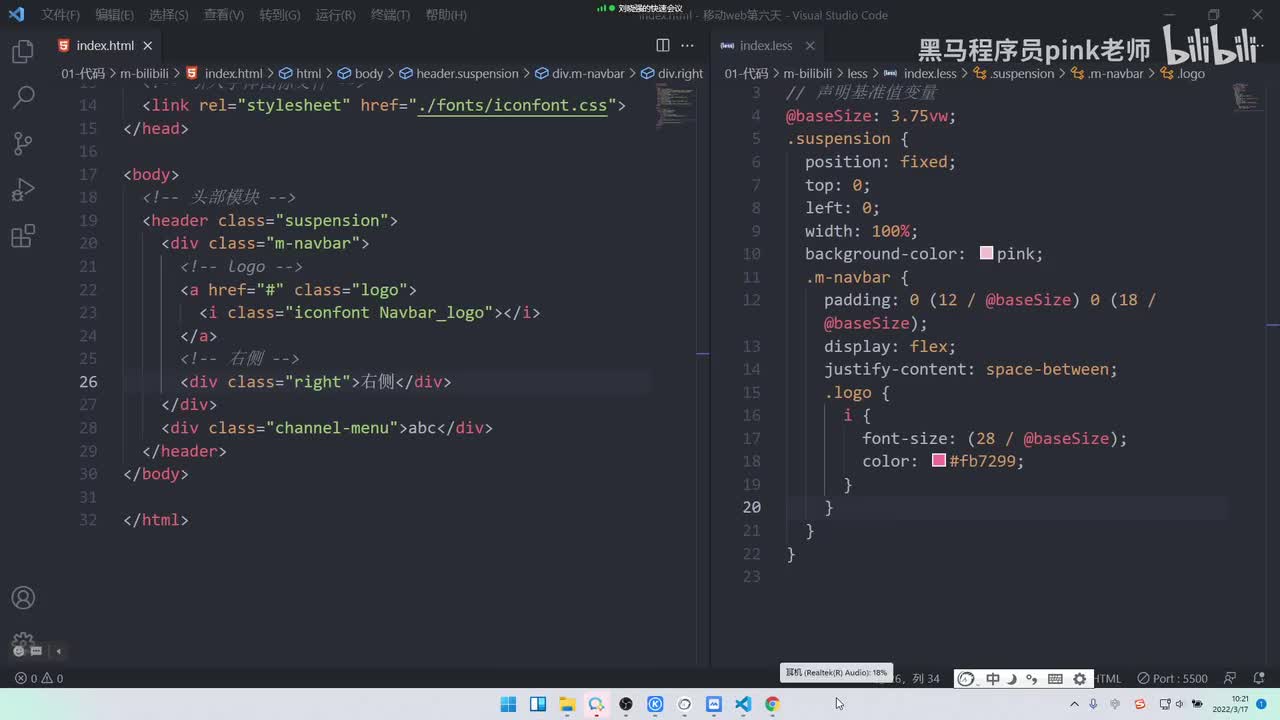Open the 编辑(E) menu
The image size is (1280, 720).
tap(114, 15)
